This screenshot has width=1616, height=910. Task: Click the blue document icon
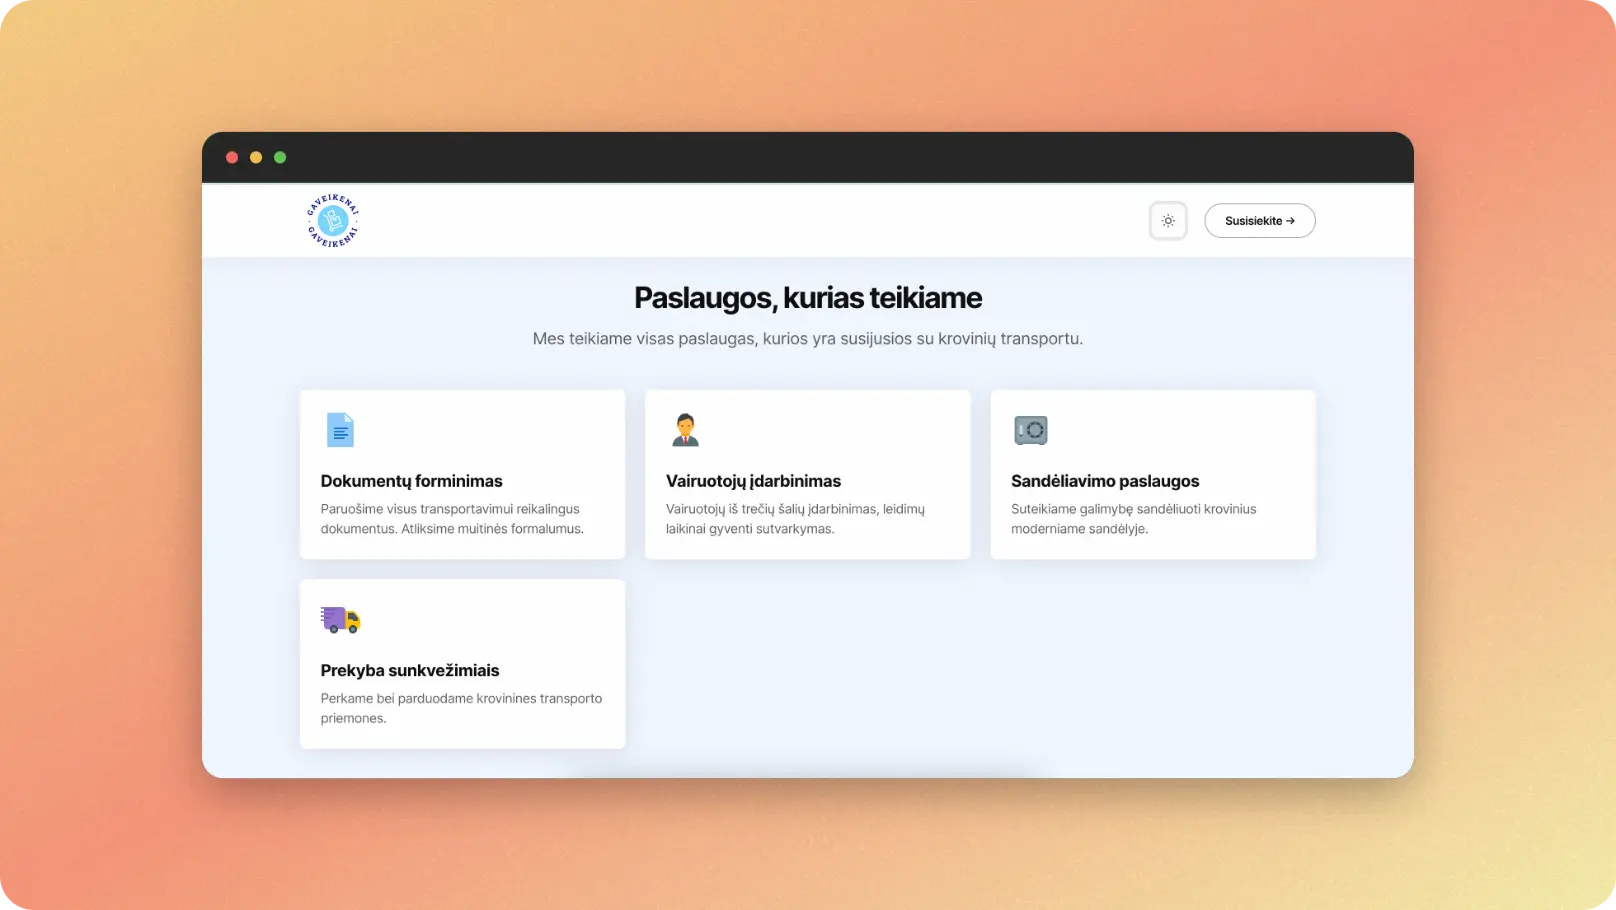click(340, 430)
